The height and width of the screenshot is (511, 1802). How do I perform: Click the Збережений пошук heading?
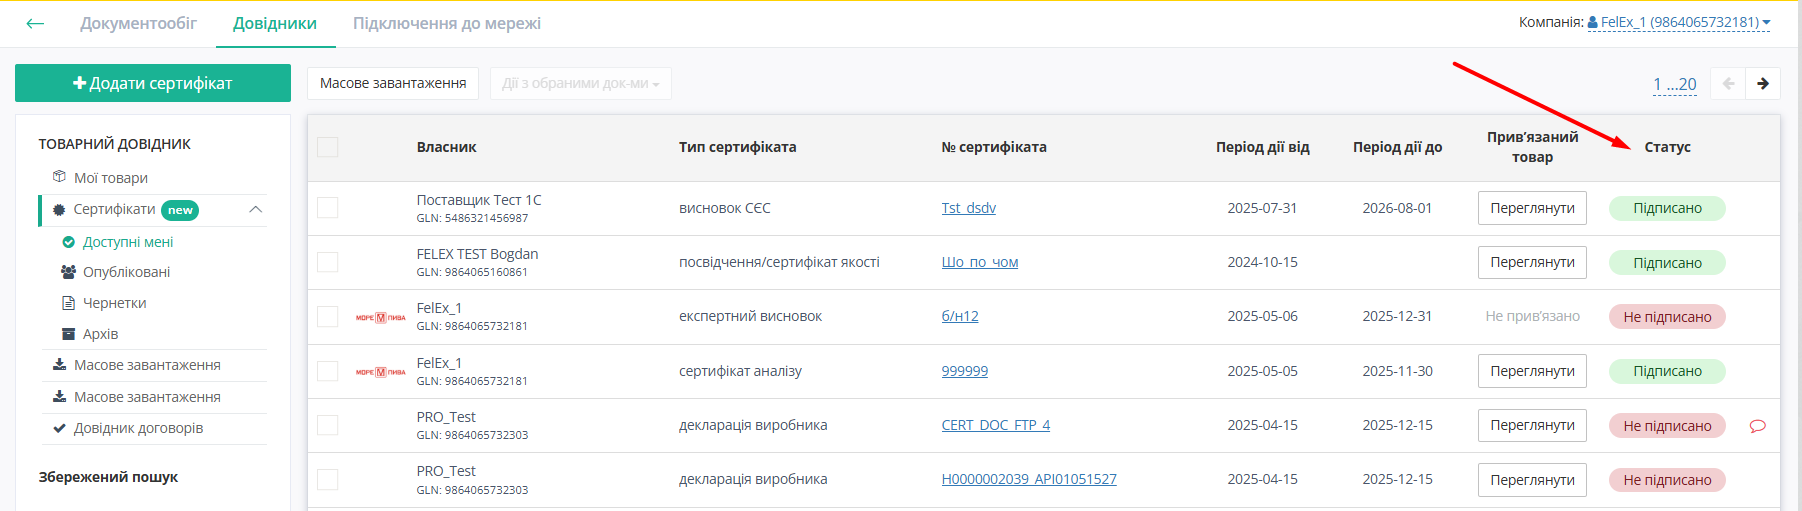(108, 477)
